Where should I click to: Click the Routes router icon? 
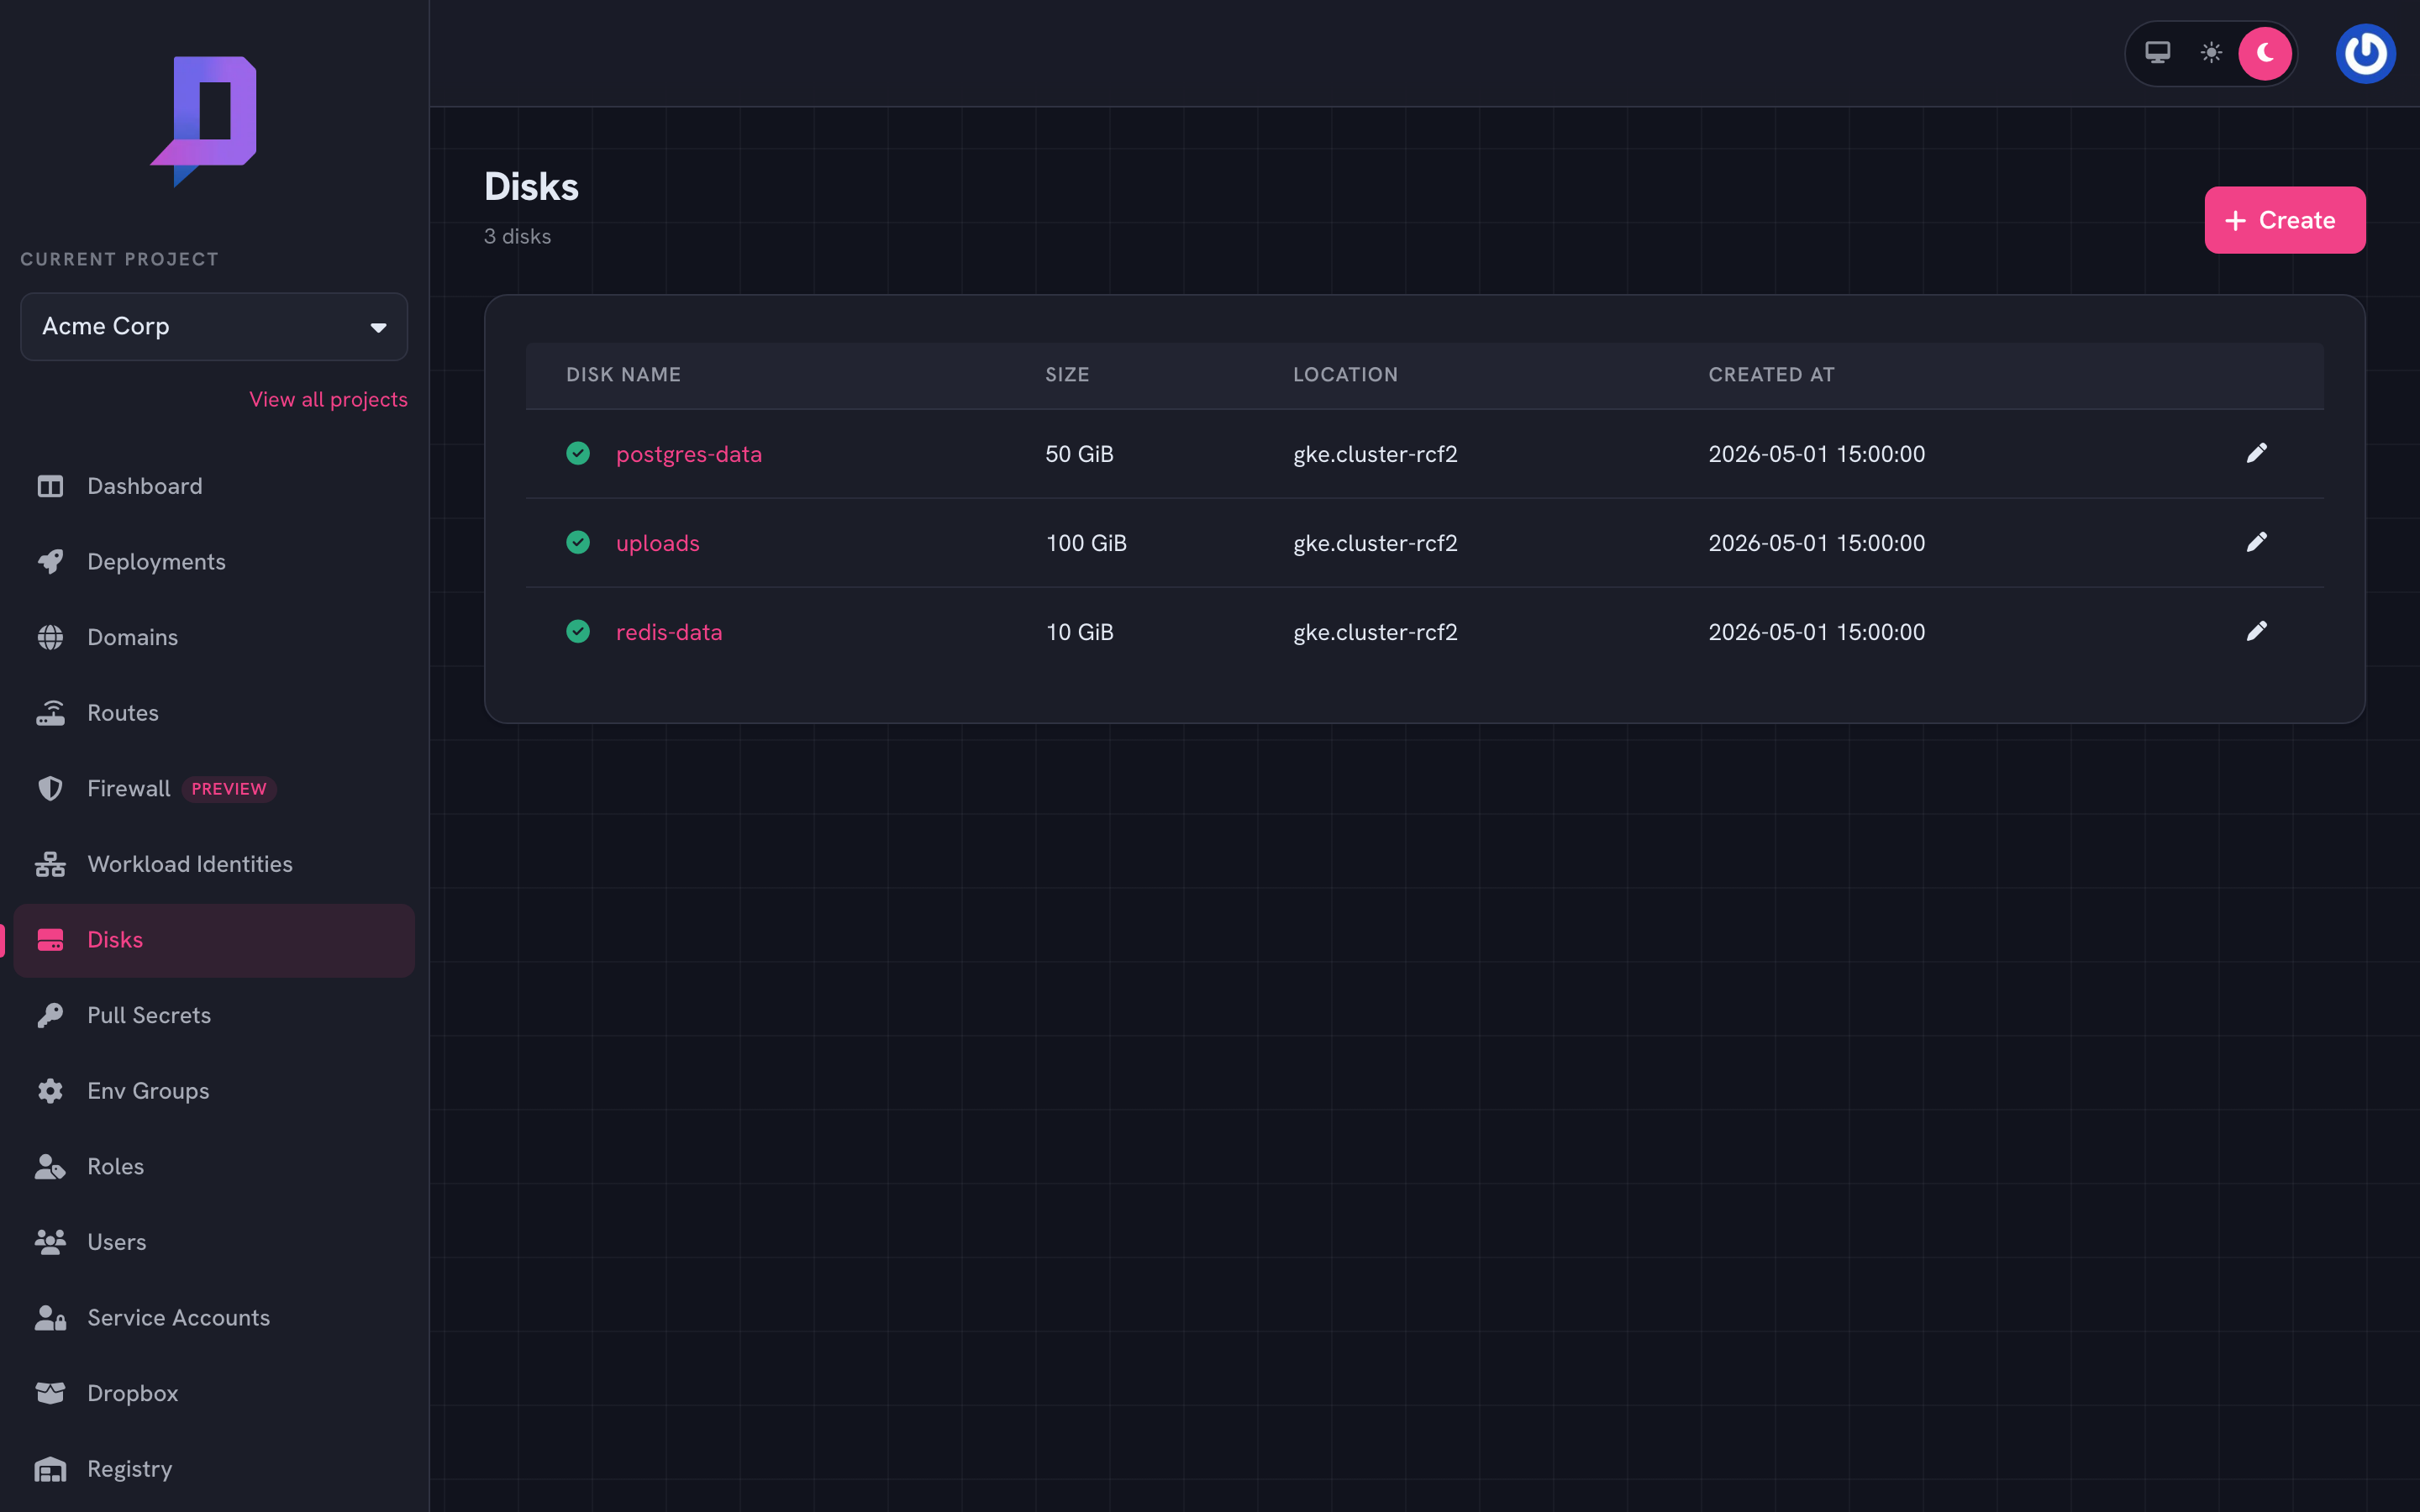tap(50, 713)
